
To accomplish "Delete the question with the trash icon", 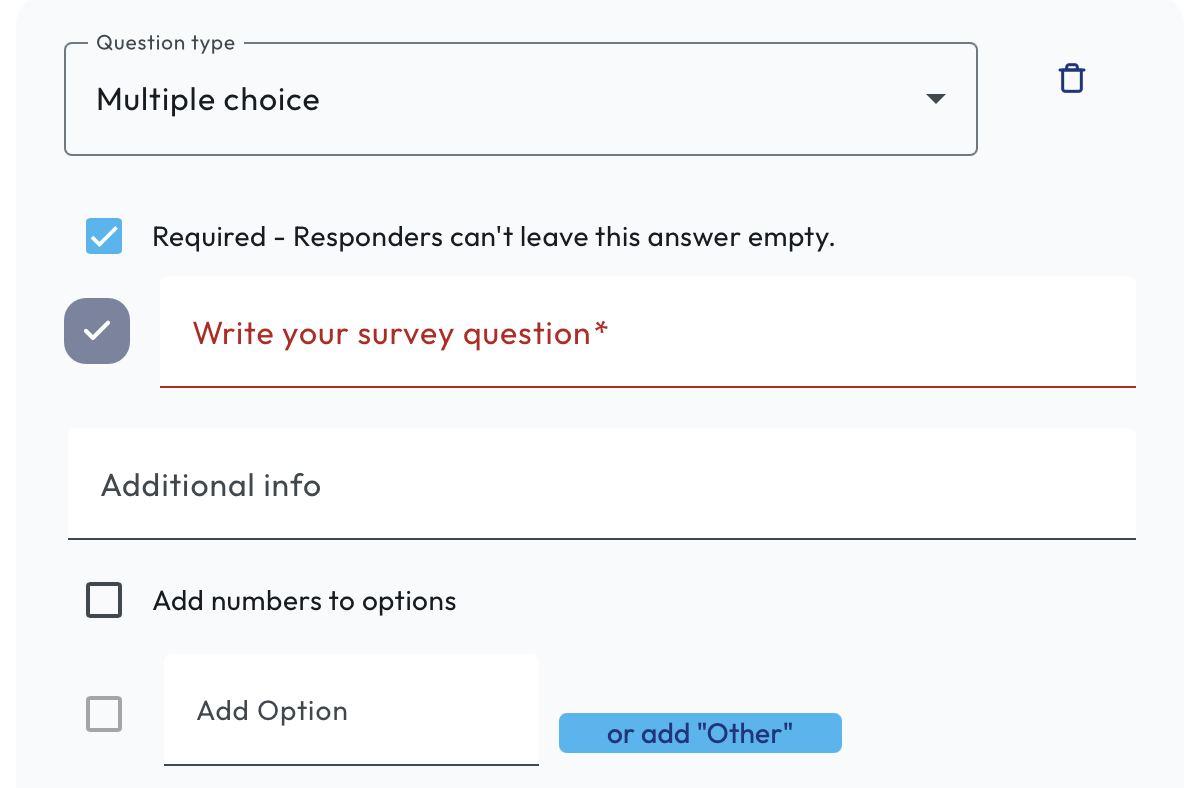I will pos(1071,79).
